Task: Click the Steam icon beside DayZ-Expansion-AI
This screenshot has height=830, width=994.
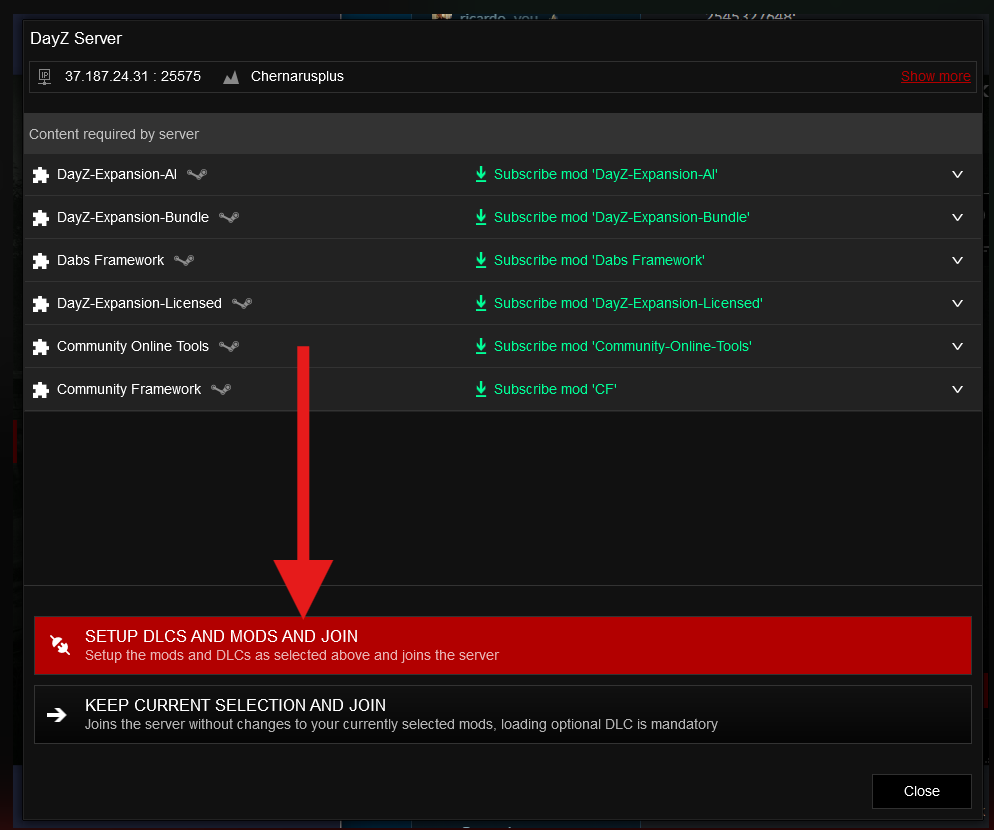Action: tap(197, 174)
